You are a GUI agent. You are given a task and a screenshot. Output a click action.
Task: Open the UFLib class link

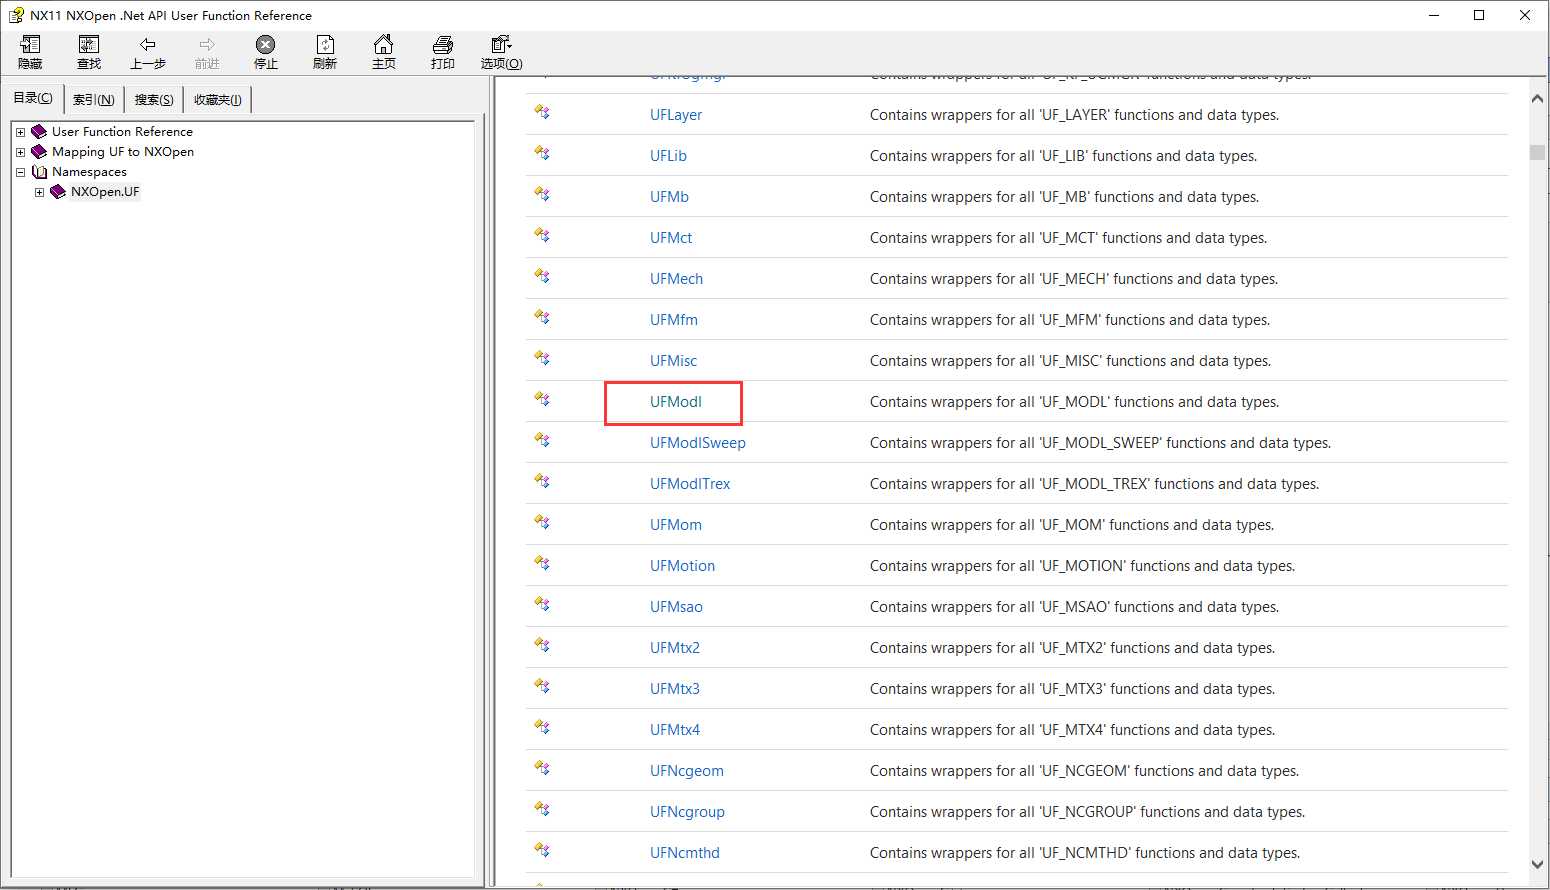(668, 156)
